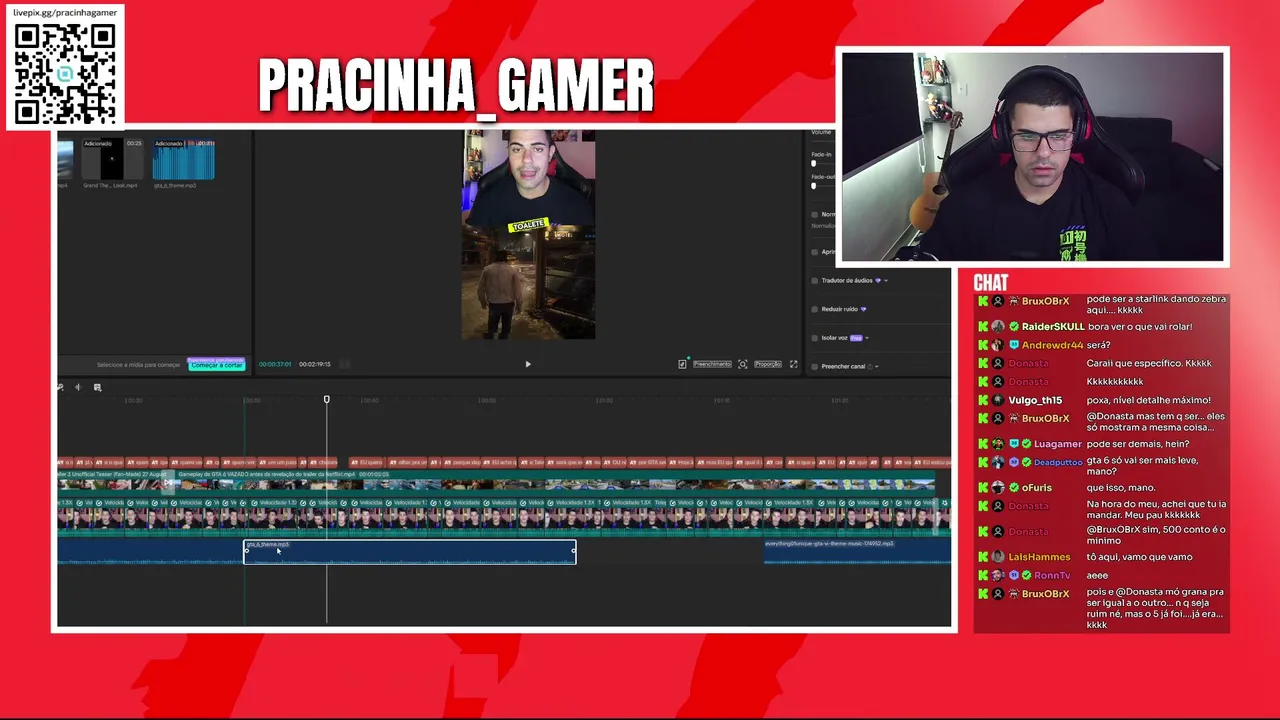Select the everything0unique-gta-vi-theme-music audio clip
Image resolution: width=1280 pixels, height=720 pixels.
tap(857, 551)
